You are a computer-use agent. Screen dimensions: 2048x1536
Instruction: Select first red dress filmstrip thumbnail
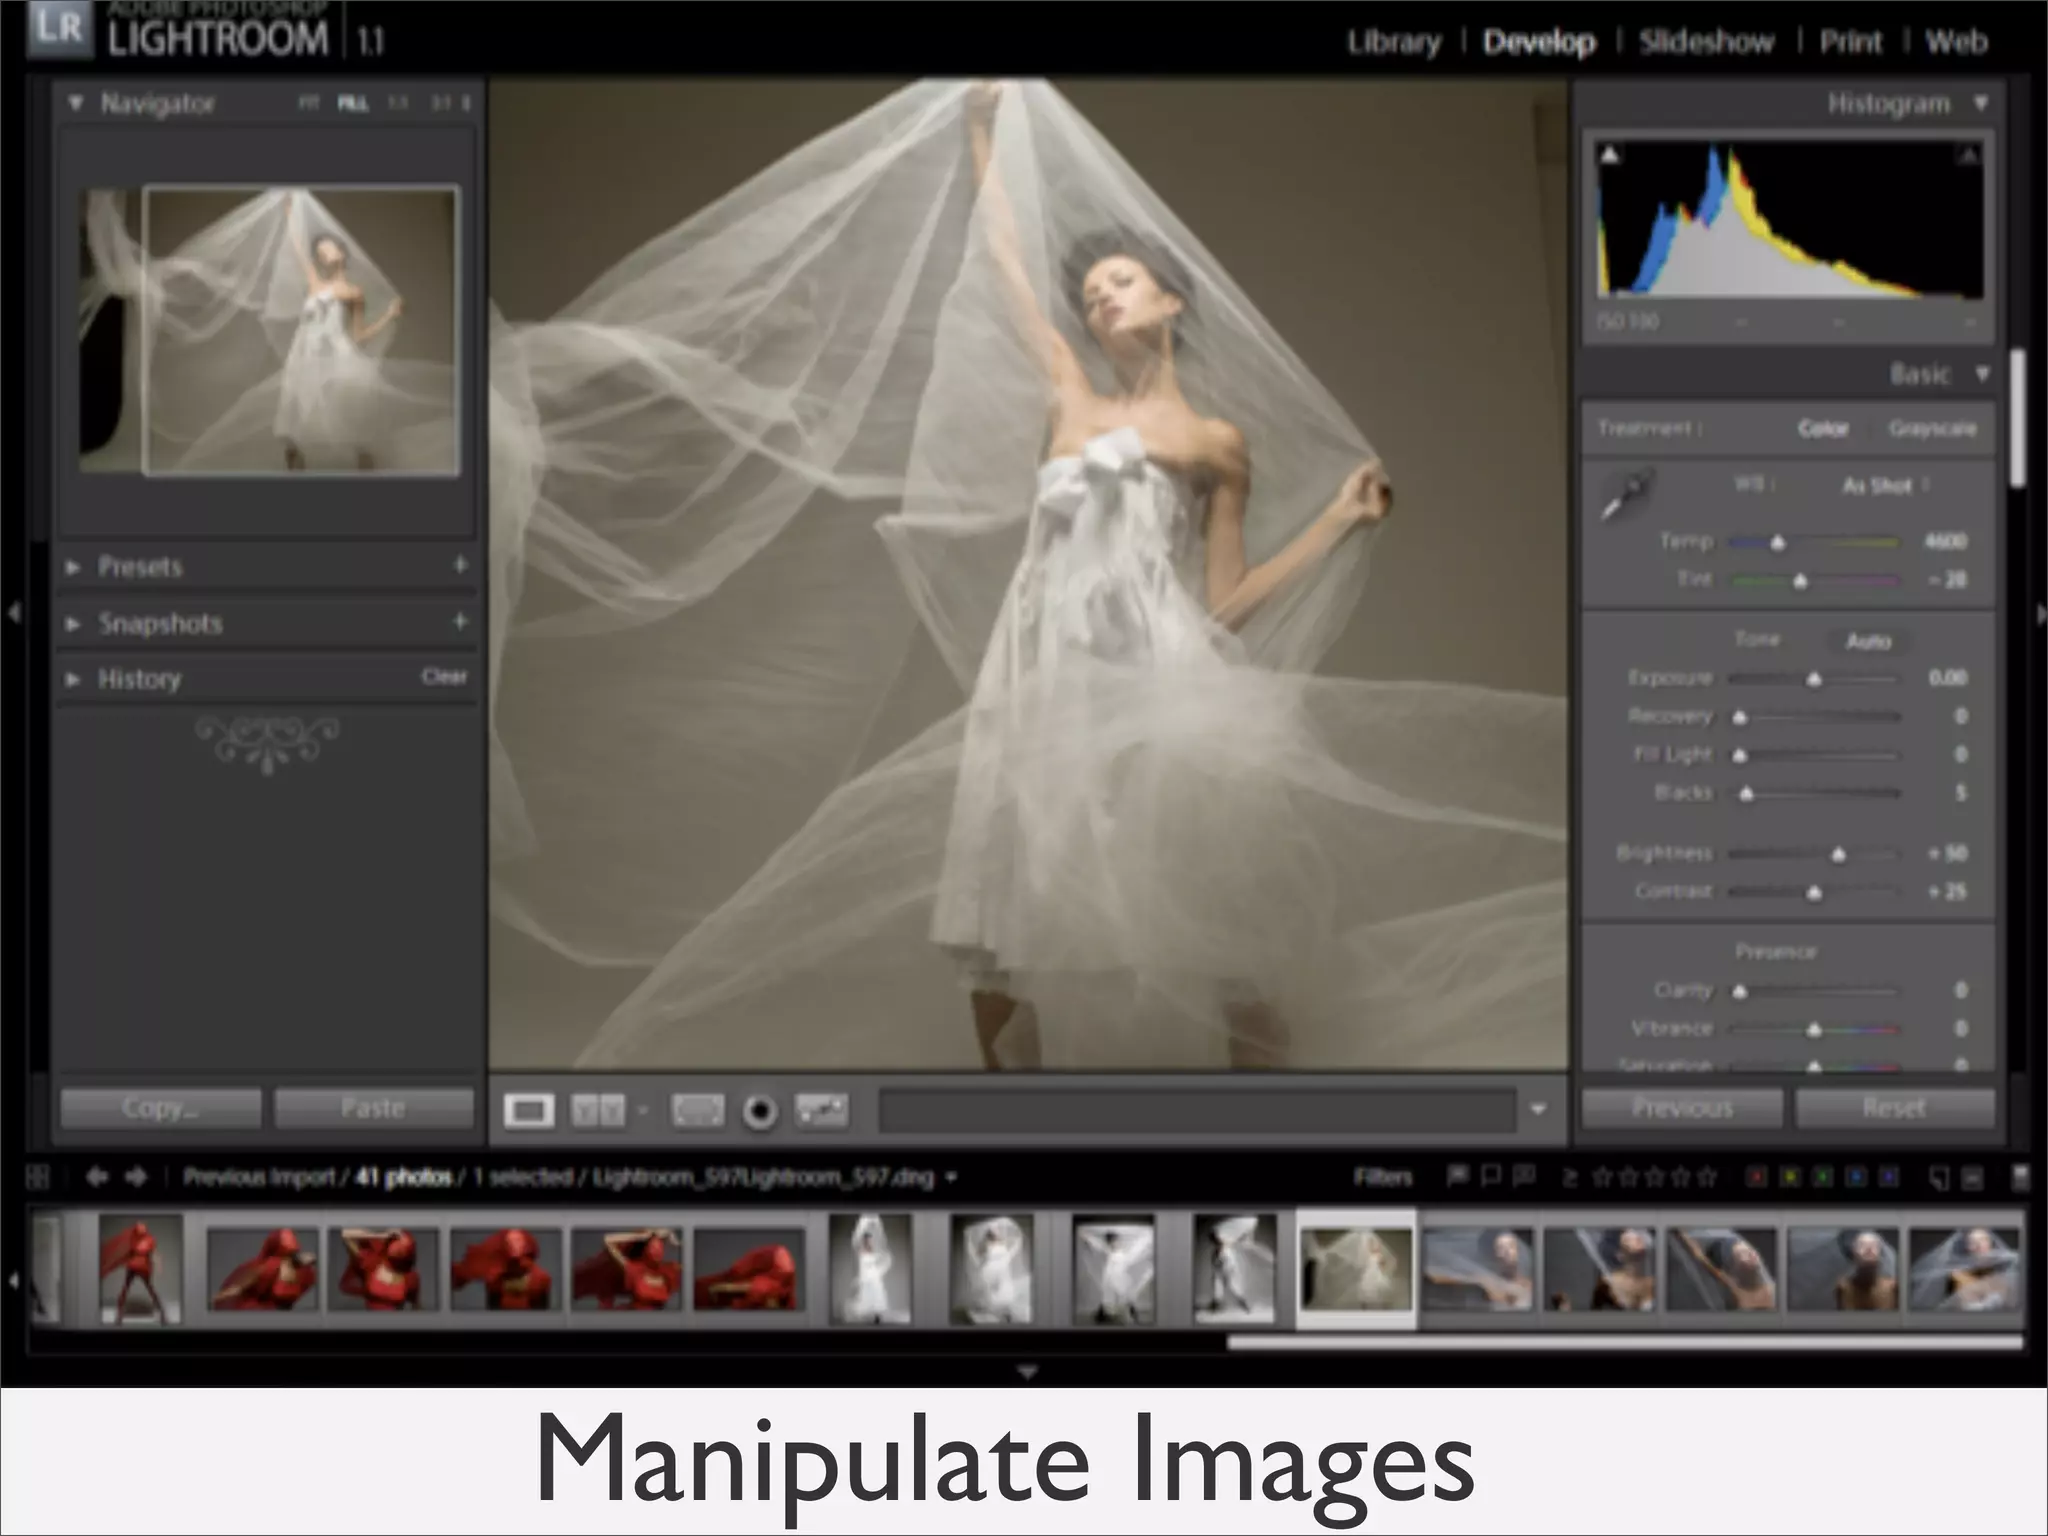coord(140,1268)
